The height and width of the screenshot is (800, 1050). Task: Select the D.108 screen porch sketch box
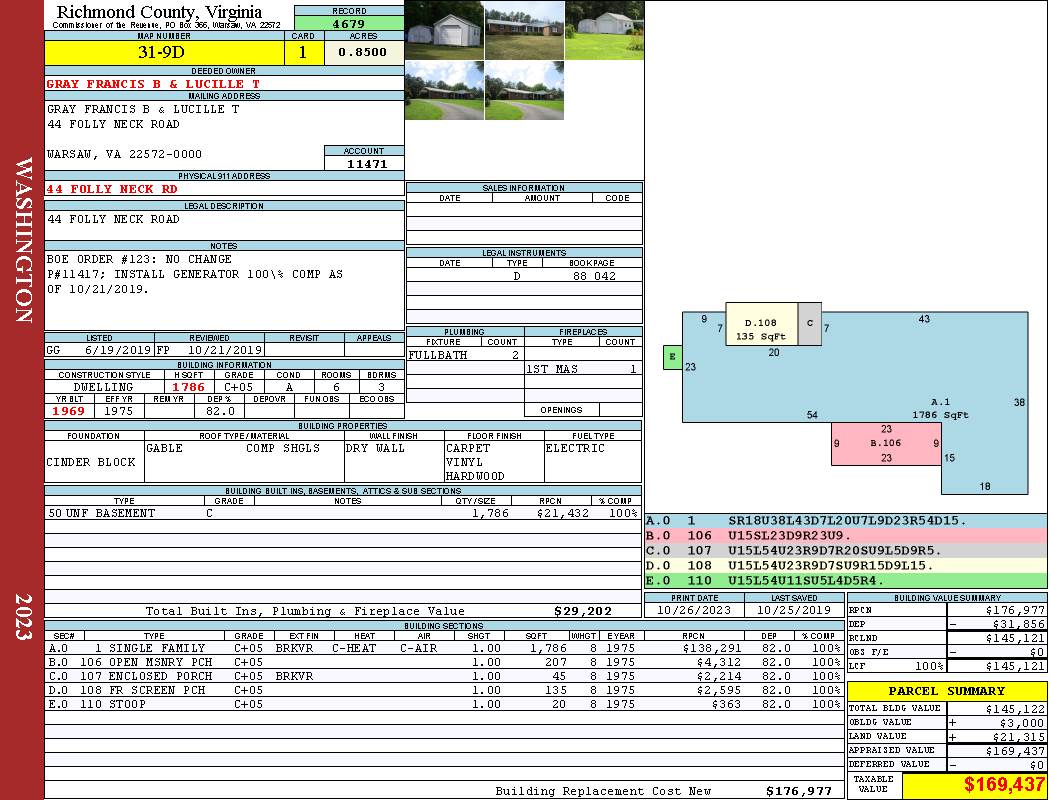tap(761, 324)
